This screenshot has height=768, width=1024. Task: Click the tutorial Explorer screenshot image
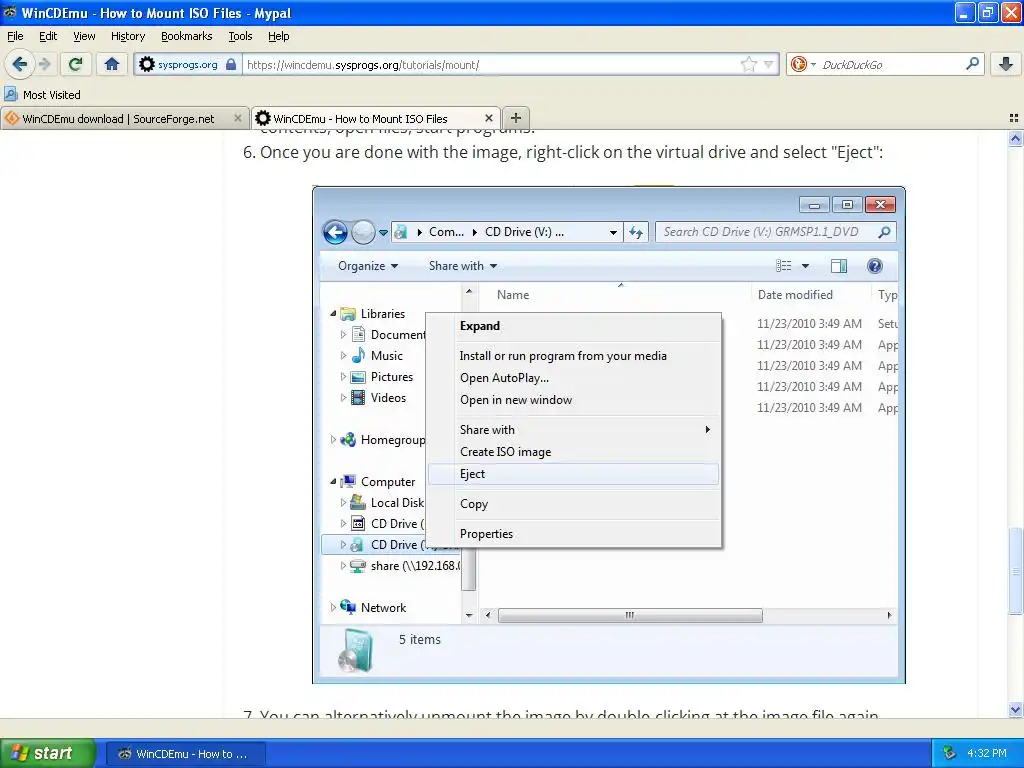point(609,435)
